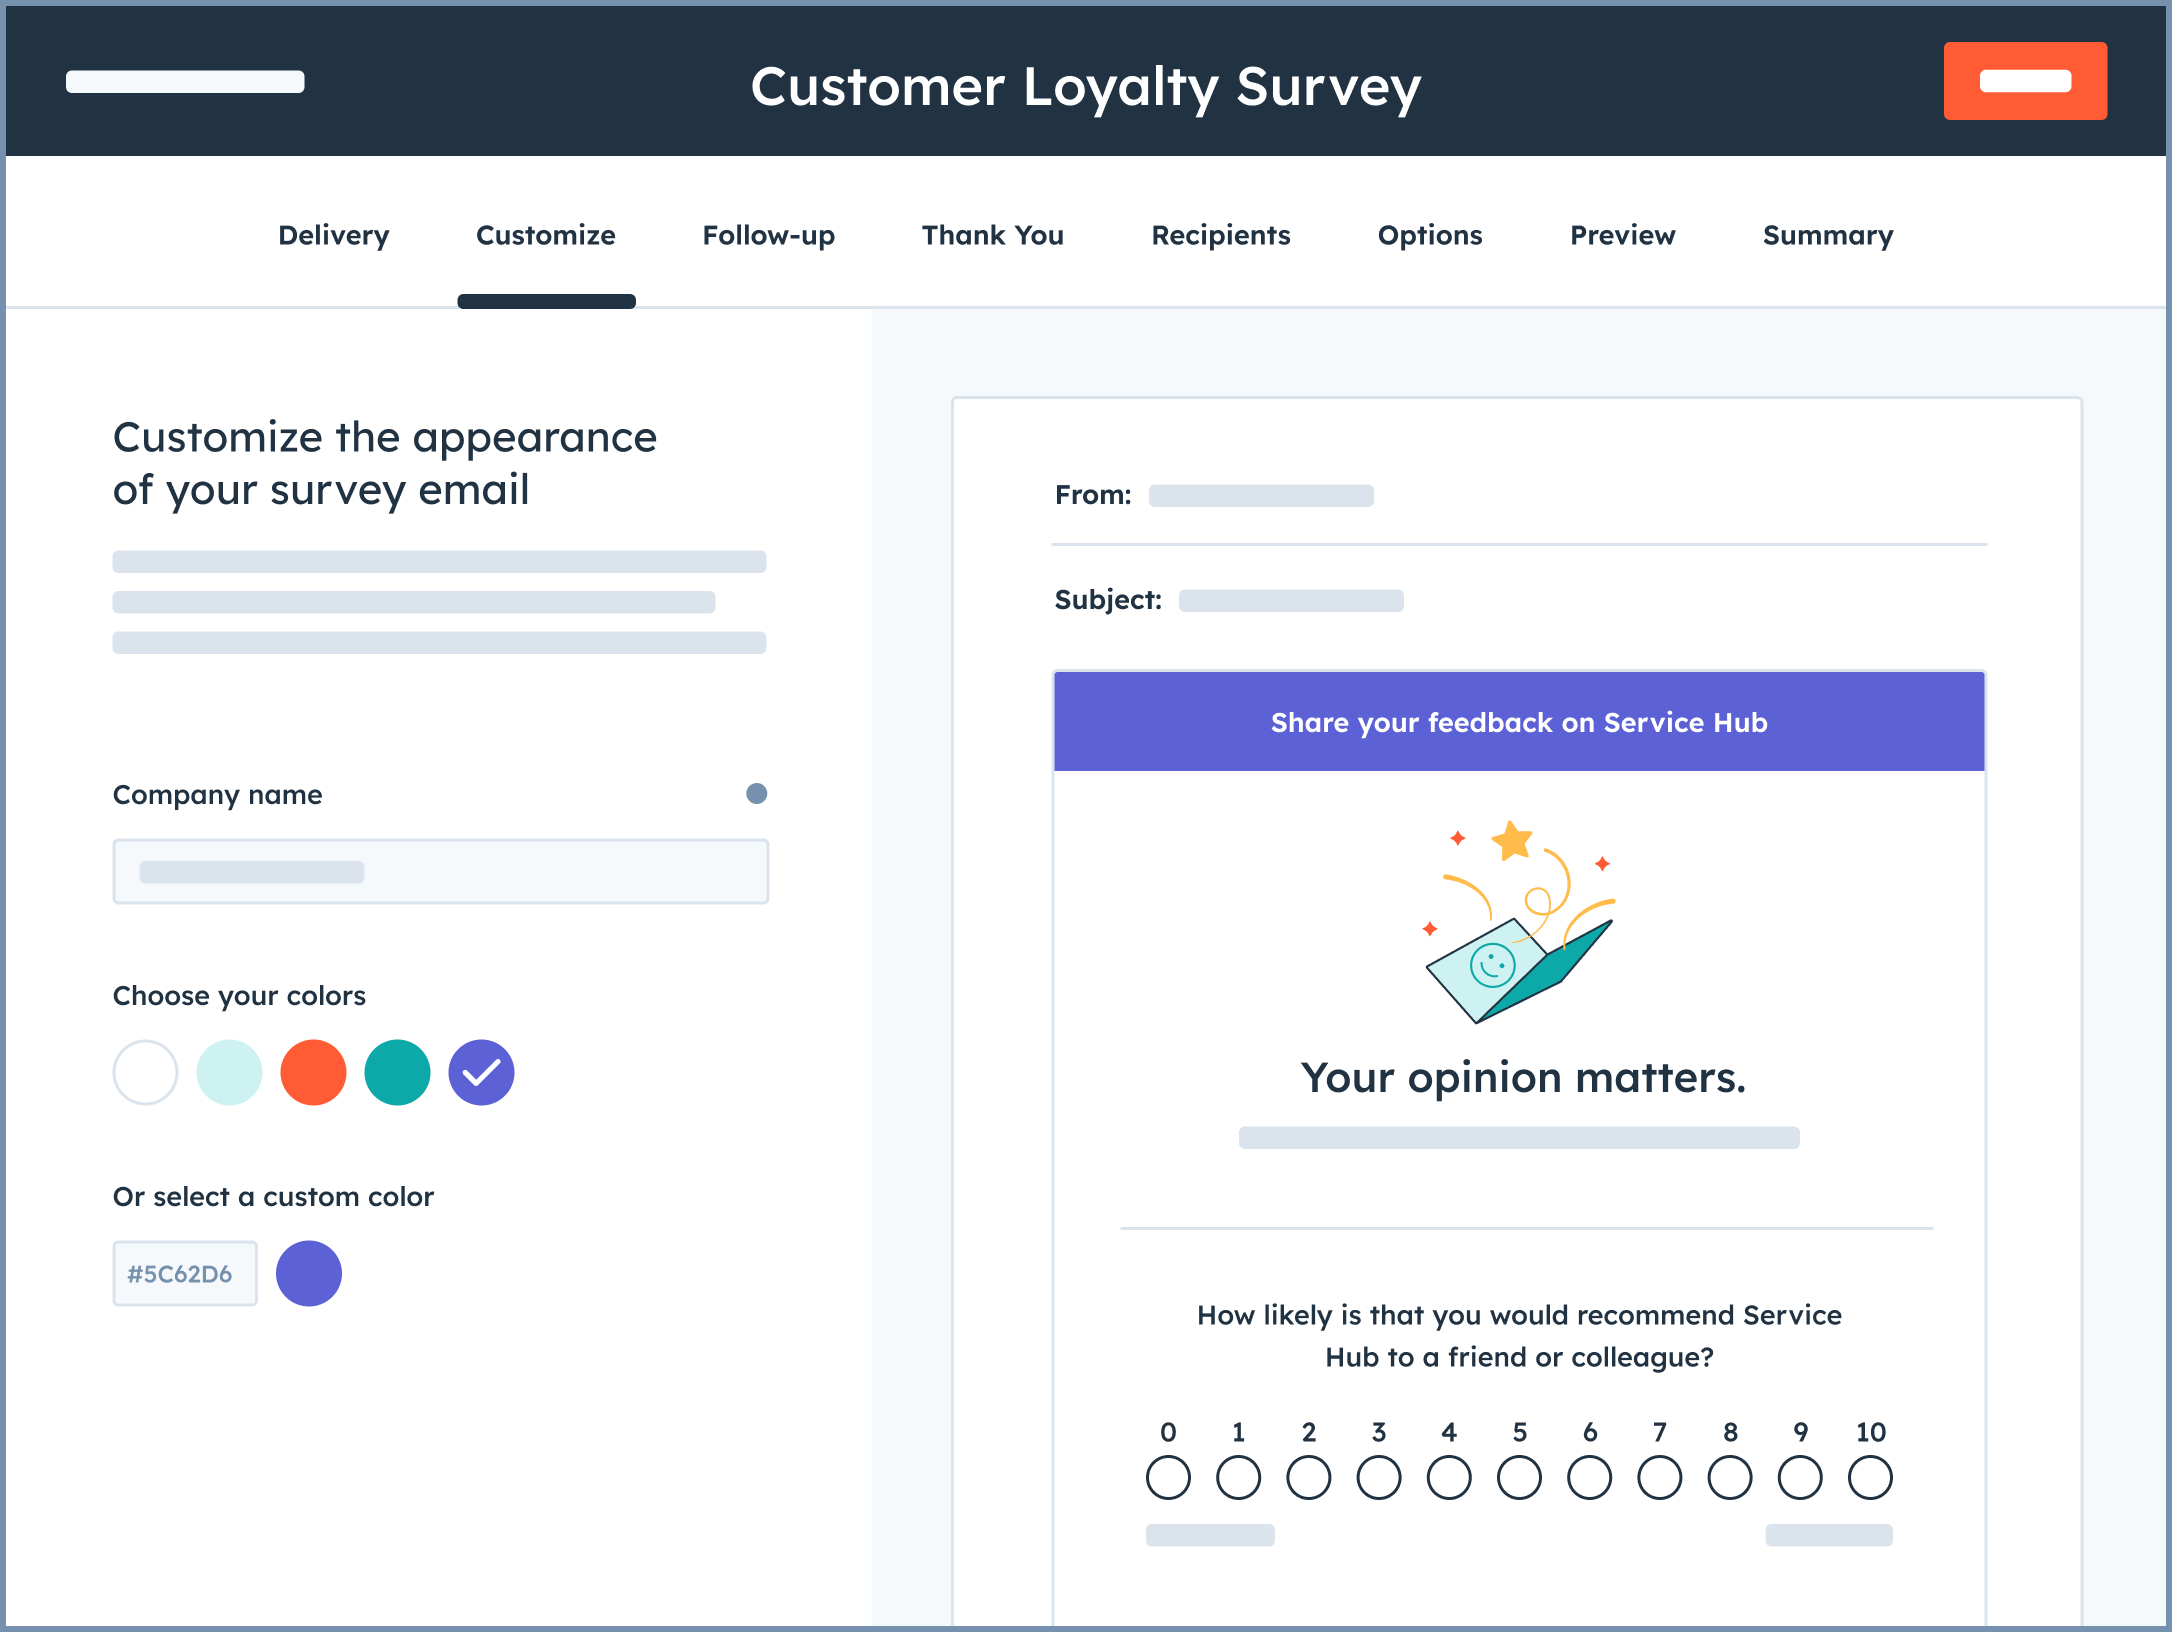Click the Delivery tab
2172x1633 pixels.
(331, 235)
